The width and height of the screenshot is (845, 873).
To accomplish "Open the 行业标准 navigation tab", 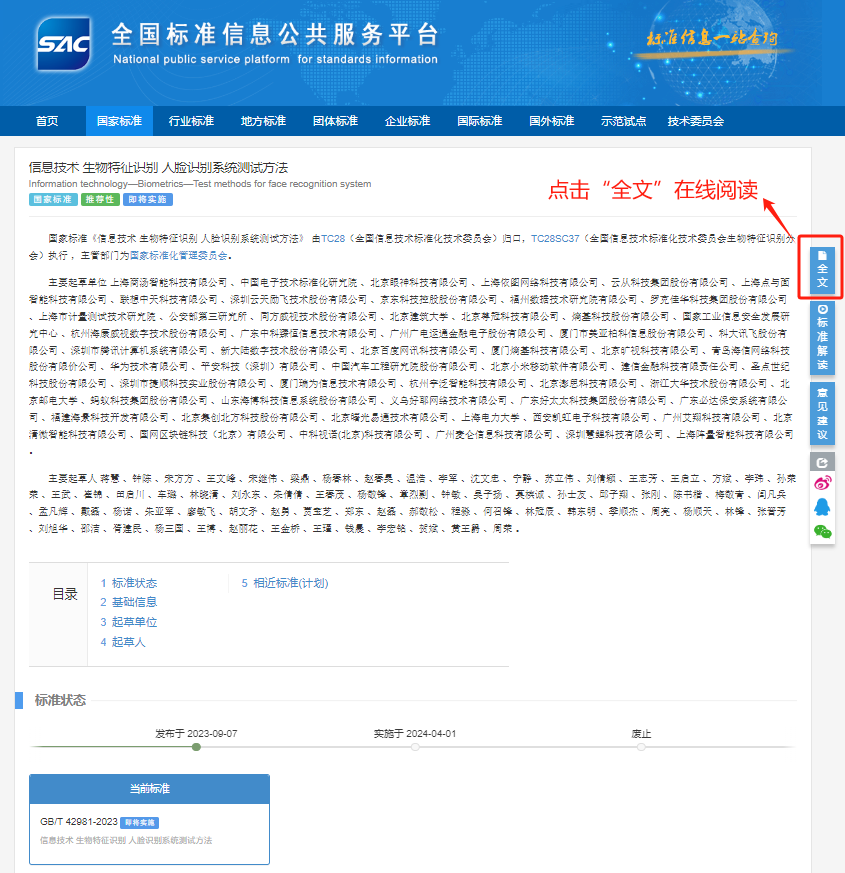I will coord(191,121).
